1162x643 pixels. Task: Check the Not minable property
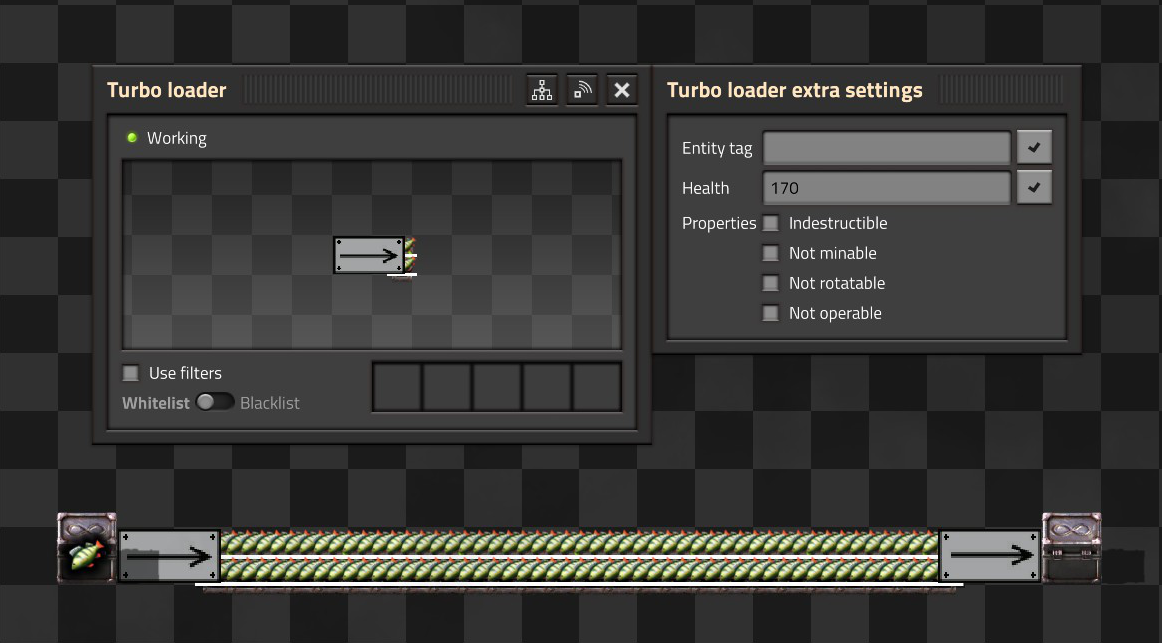(771, 253)
